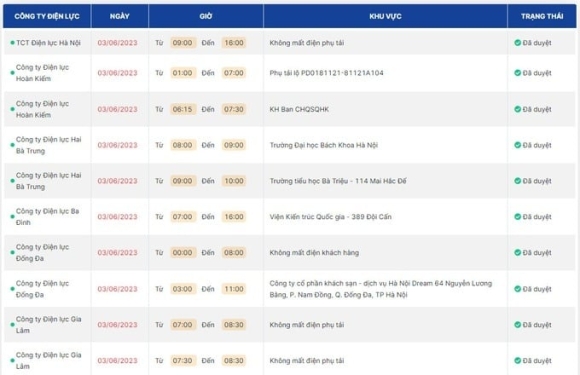Click start time 00:00 badge

(x=183, y=253)
